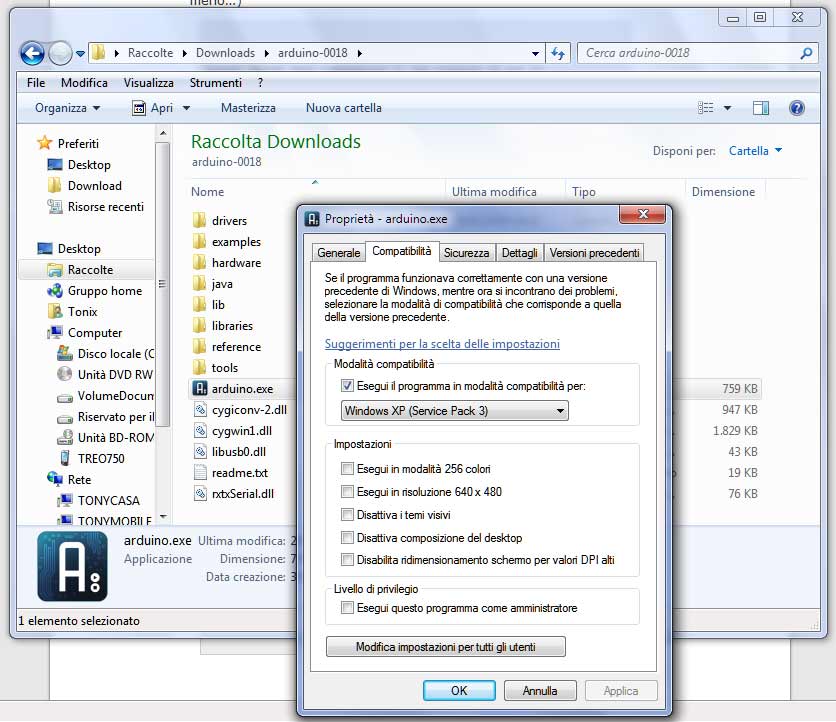Viewport: 836px width, 722px height.
Task: Select the rxtxSerial.dll file
Action: pos(233,493)
